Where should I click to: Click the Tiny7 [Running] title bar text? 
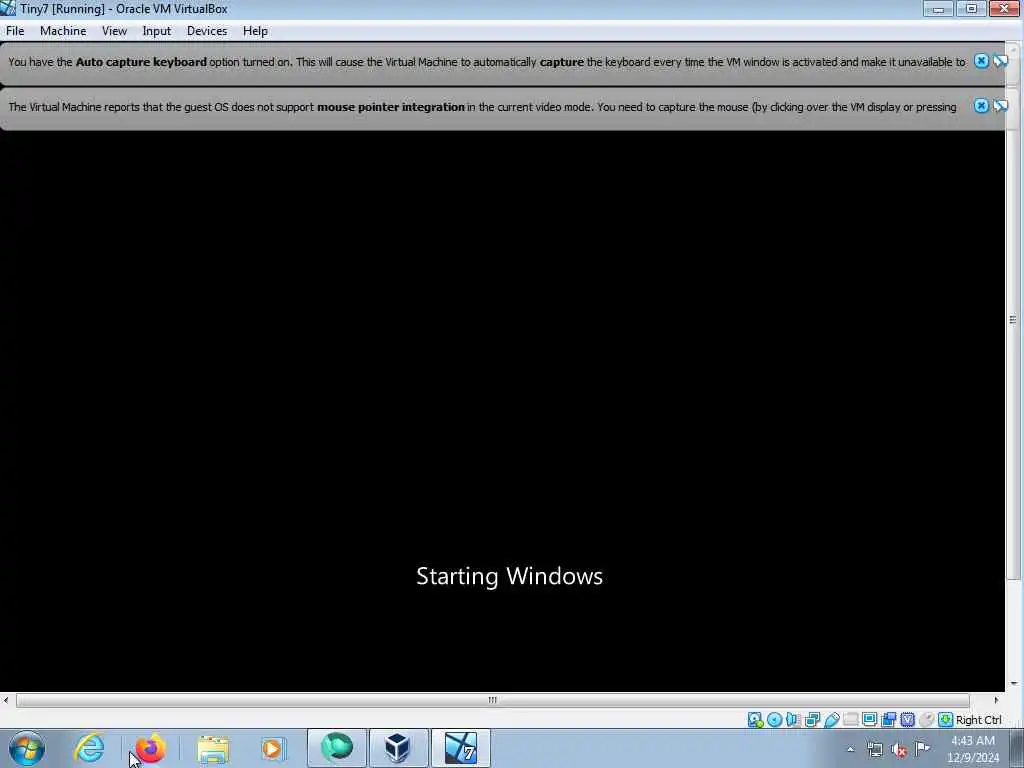click(x=123, y=9)
